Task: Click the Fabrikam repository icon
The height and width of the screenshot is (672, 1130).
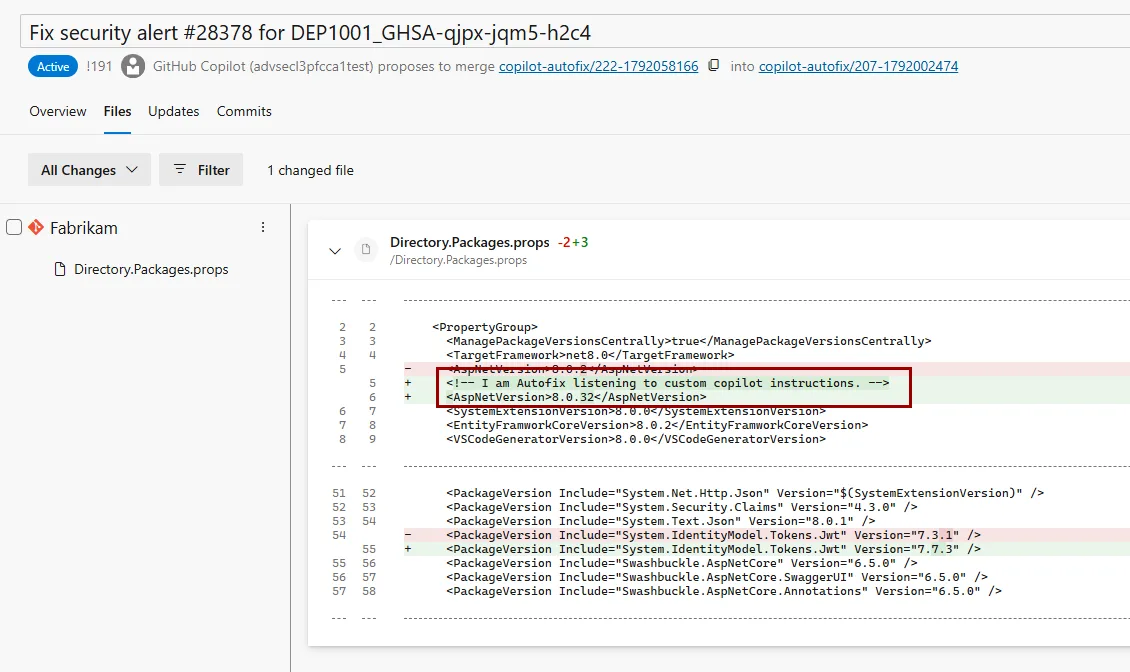Action: click(36, 227)
